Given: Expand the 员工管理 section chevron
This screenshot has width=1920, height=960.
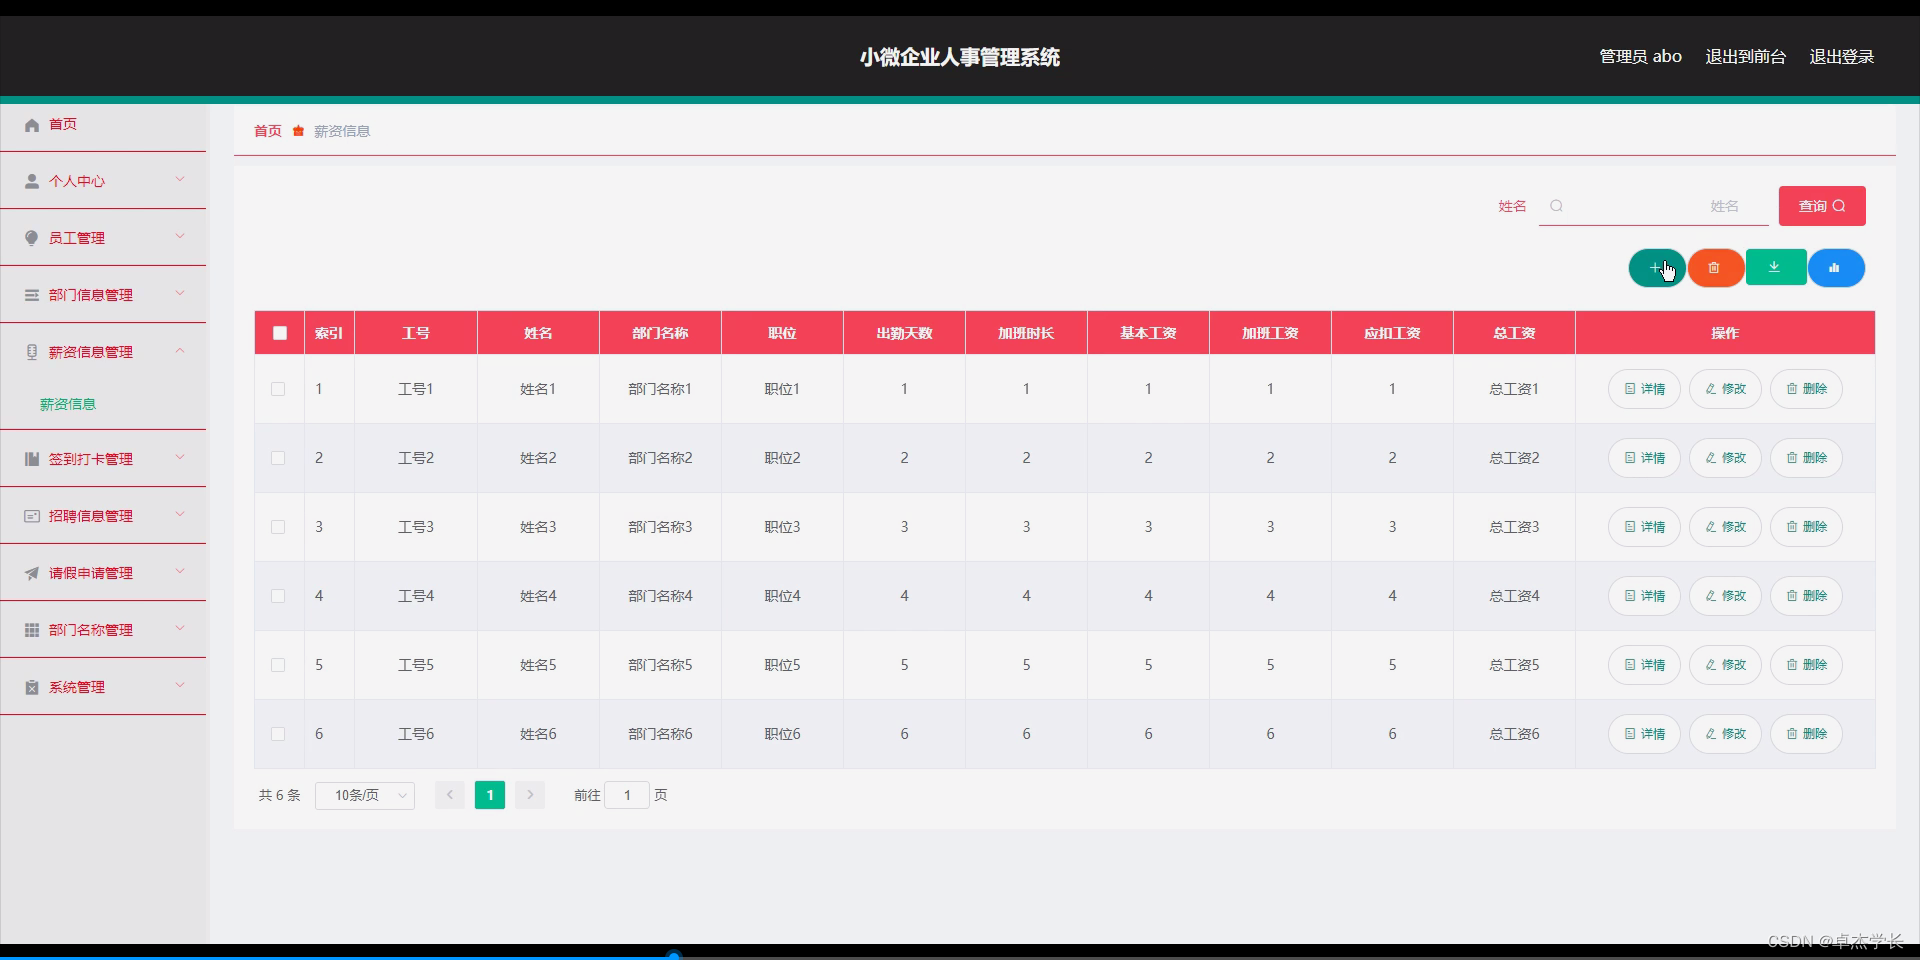Looking at the screenshot, I should click(x=179, y=237).
